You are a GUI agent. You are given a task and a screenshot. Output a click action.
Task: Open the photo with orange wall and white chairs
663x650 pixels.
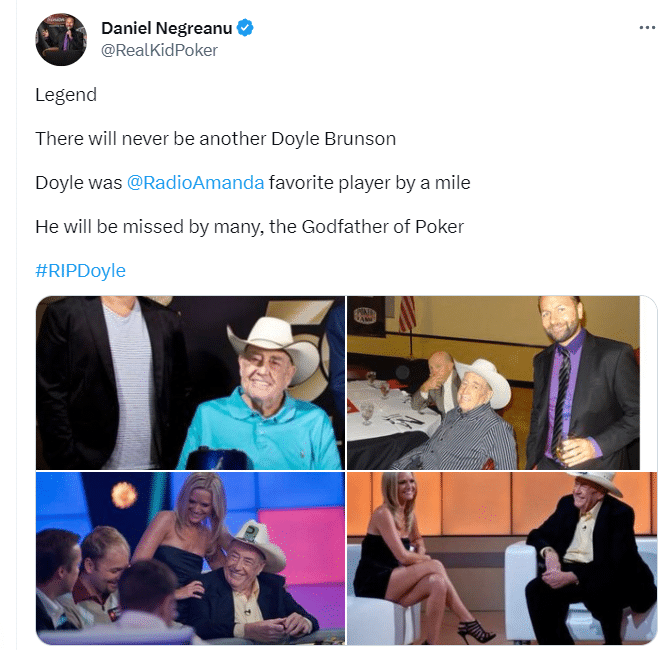(x=501, y=558)
